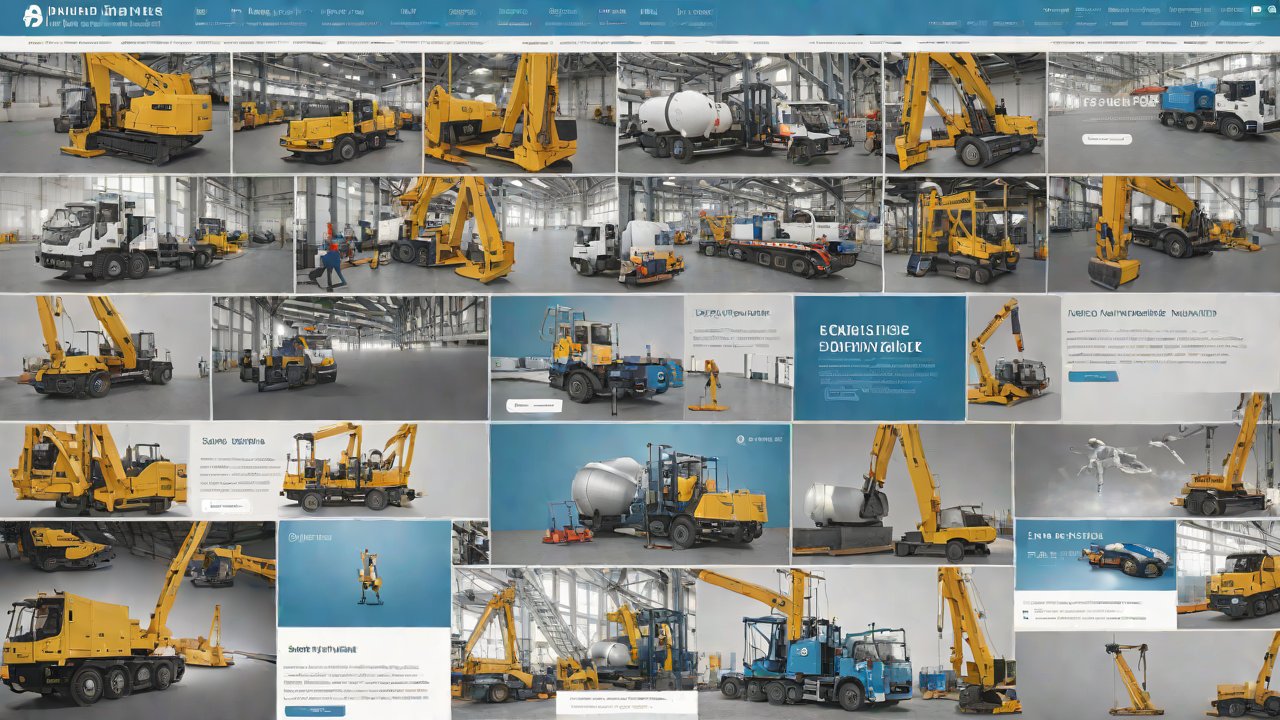Screen dimensions: 1280x720
Task: Click the small white icon at header's far right
Action: 1256,10
